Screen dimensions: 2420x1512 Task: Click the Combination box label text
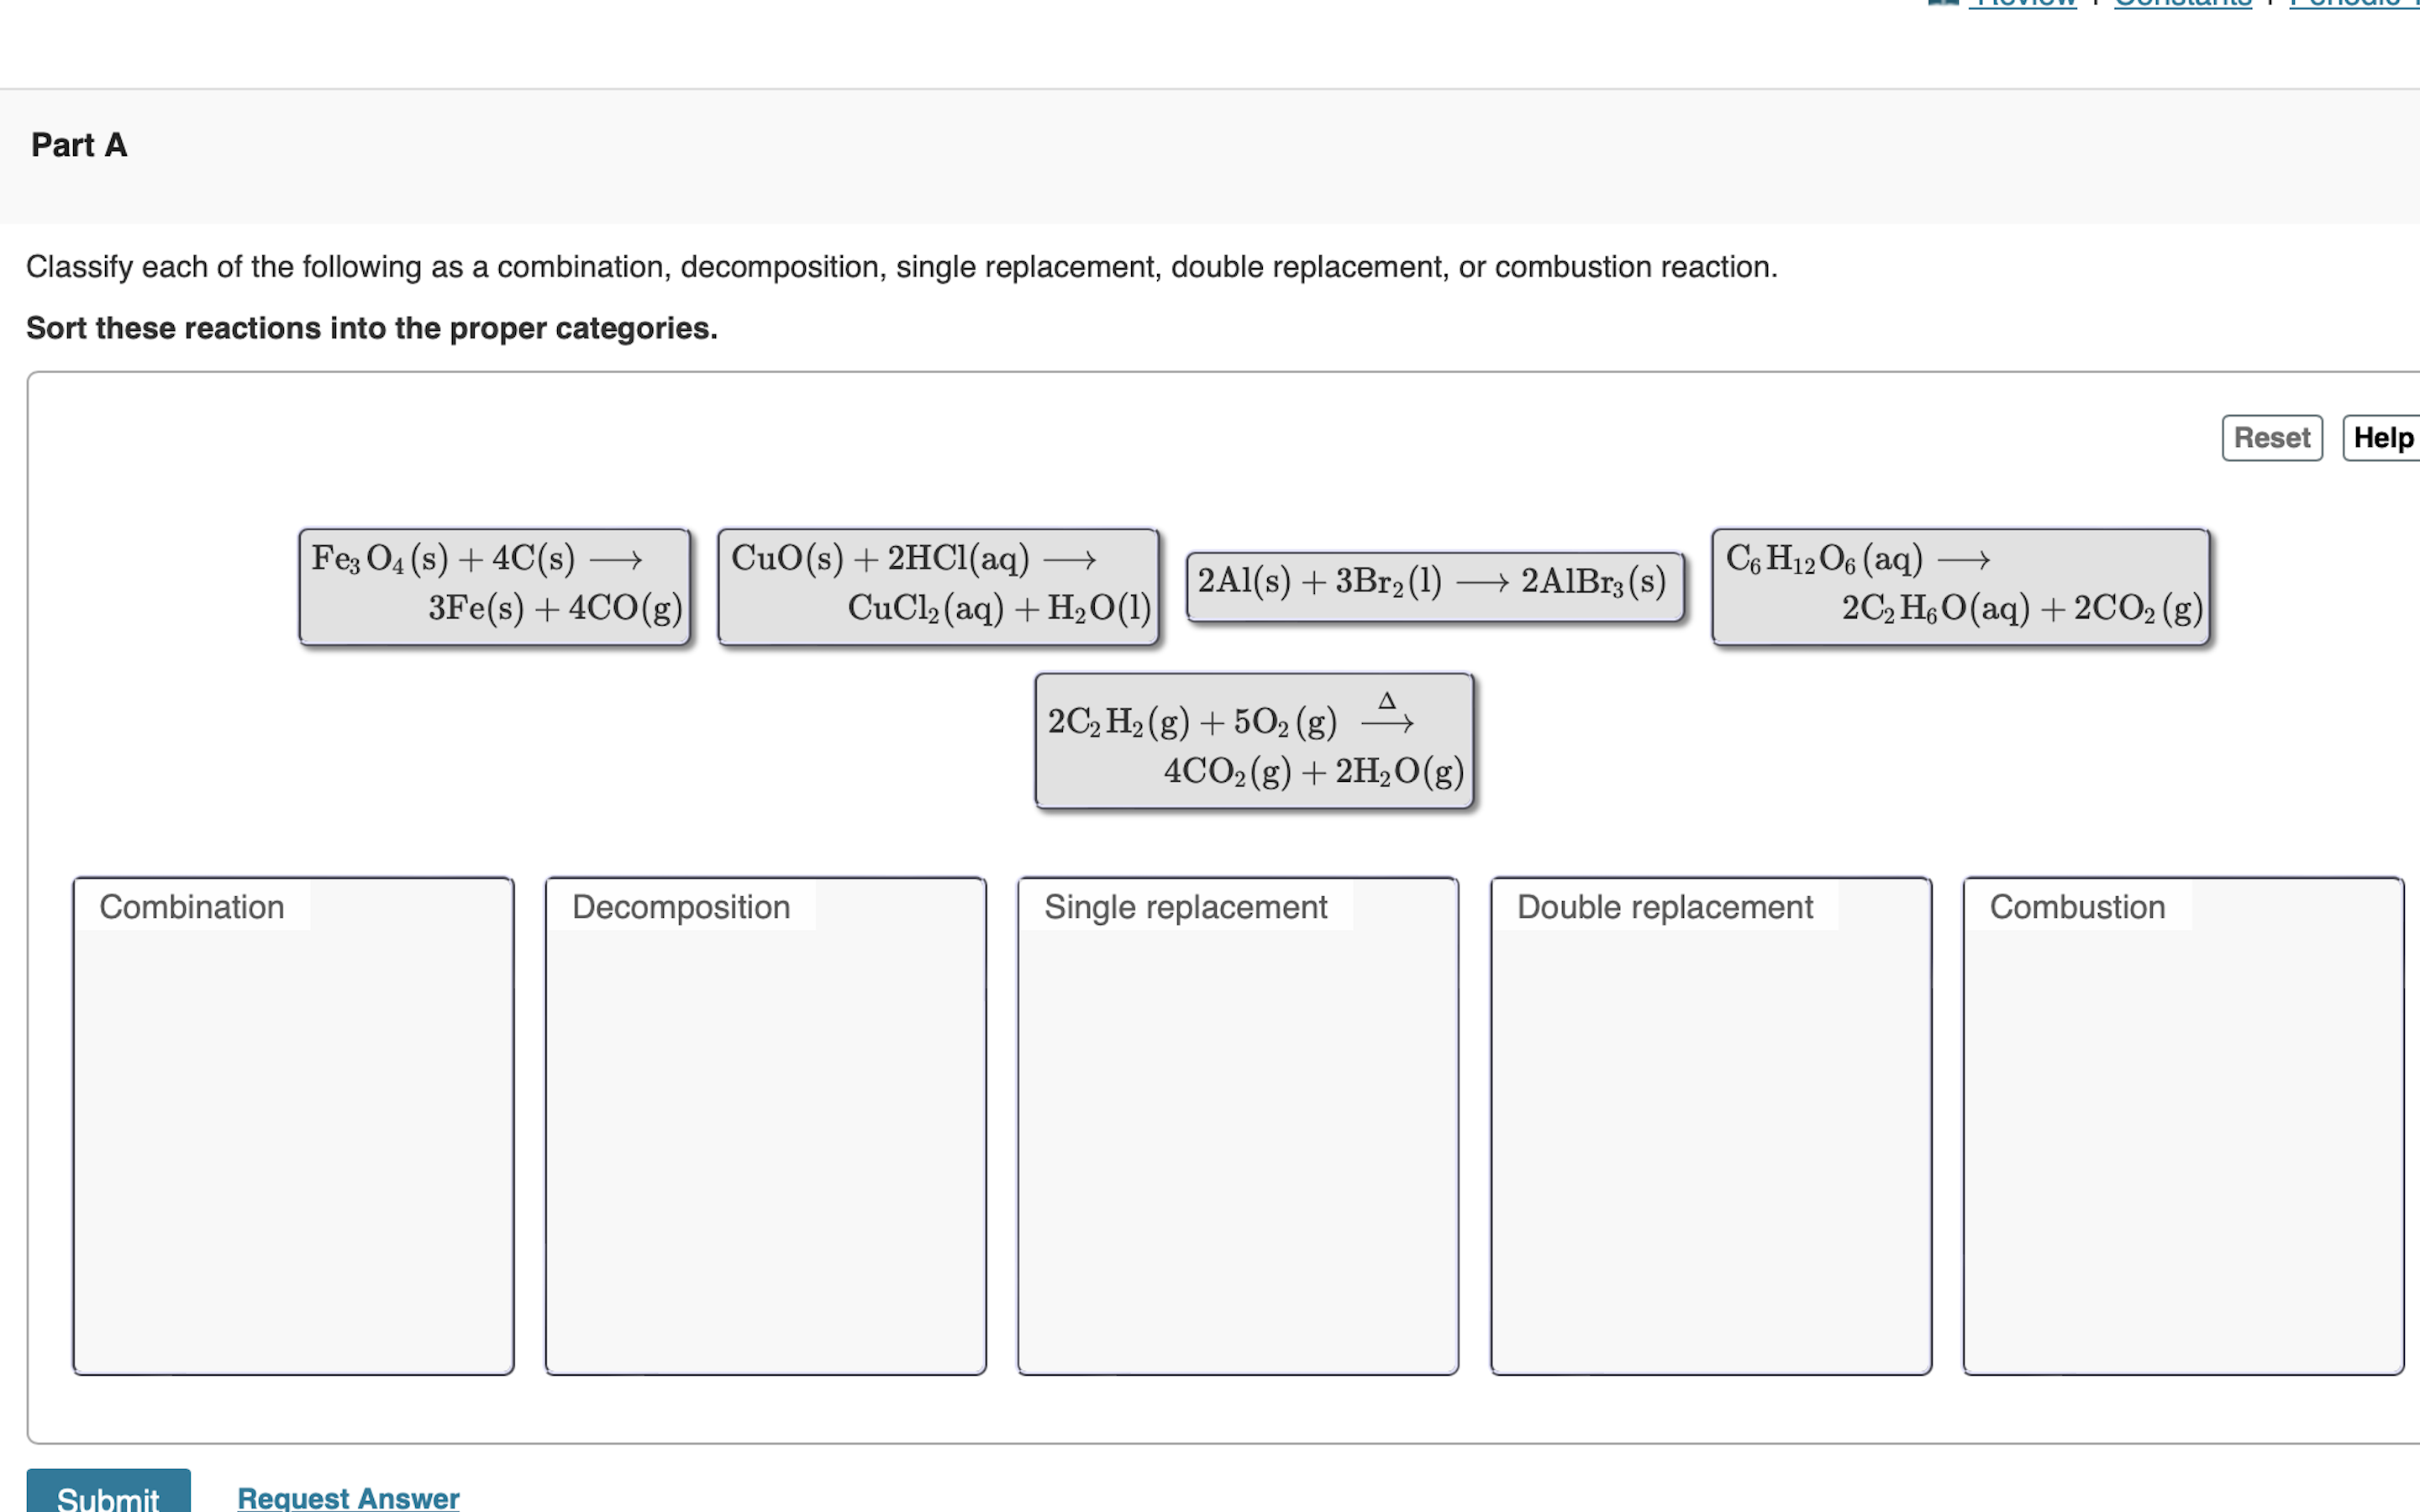(192, 906)
